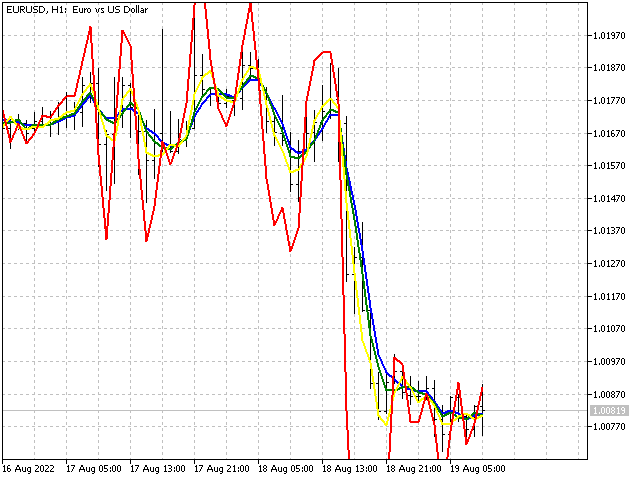The image size is (640, 480).
Task: Click the 1.00970 price axis label
Action: tap(609, 362)
